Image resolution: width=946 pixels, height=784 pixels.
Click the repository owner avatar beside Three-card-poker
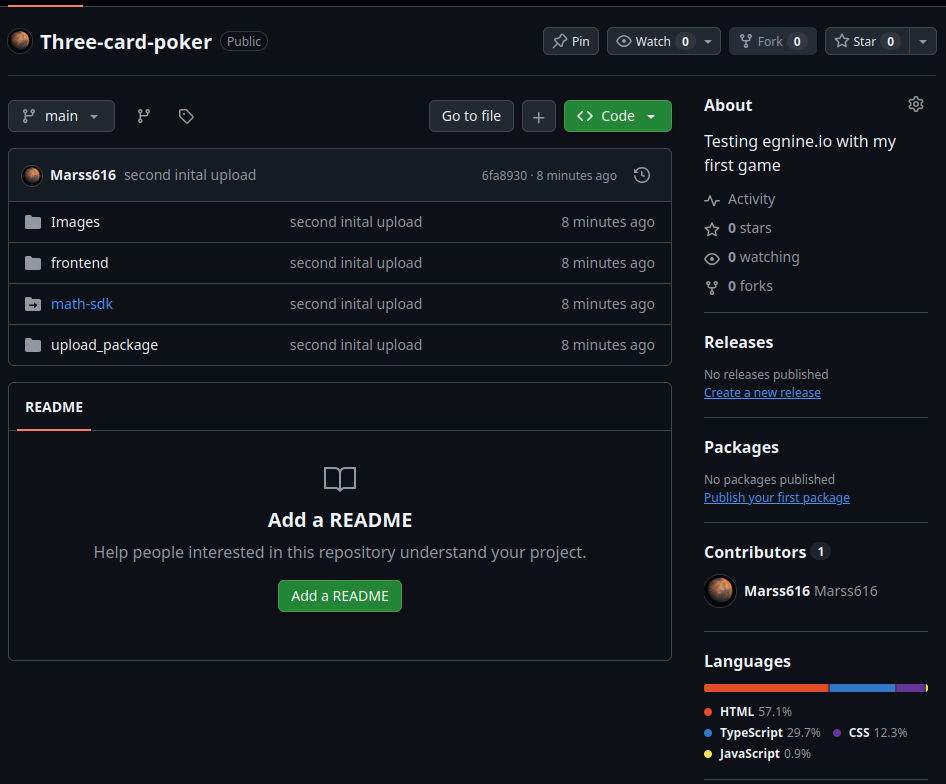tap(20, 41)
